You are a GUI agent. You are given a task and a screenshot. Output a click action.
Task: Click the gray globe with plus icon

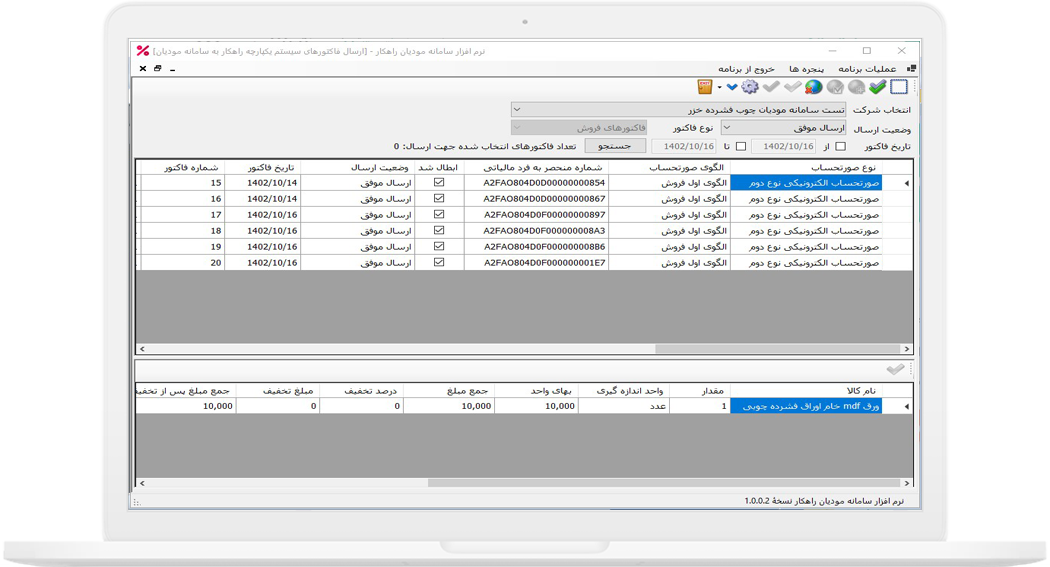coord(856,86)
